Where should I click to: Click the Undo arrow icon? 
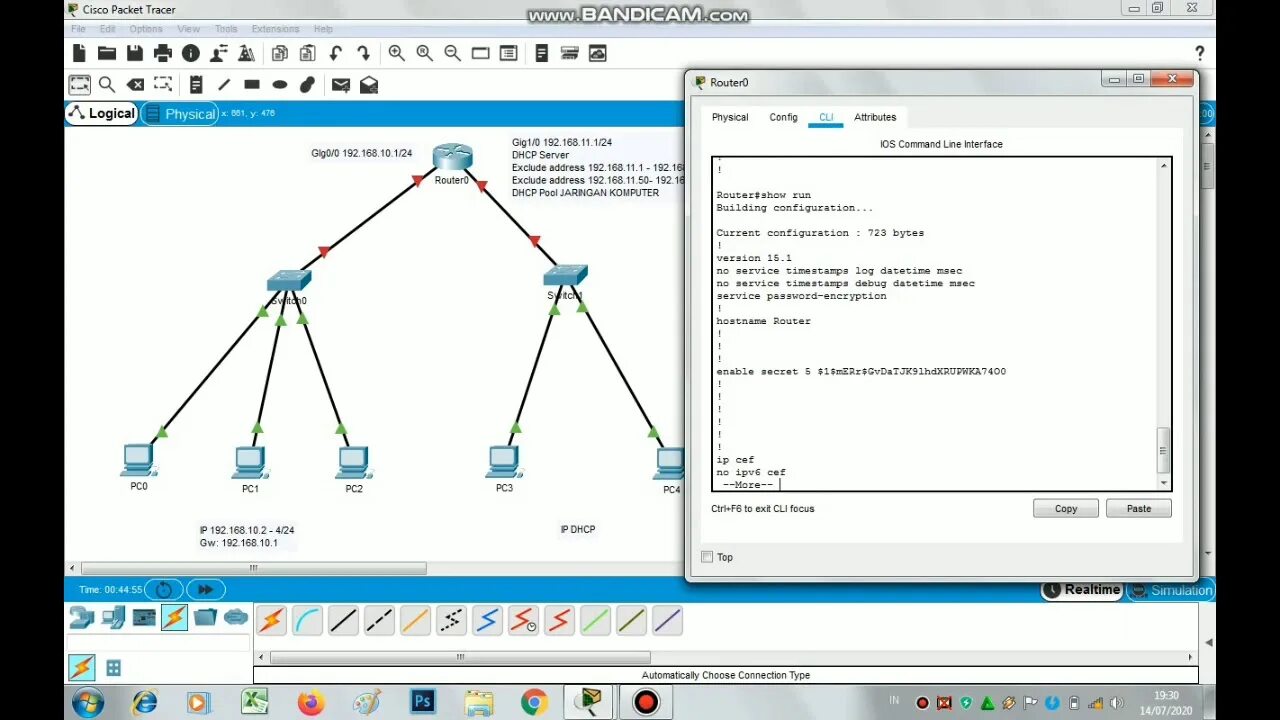click(336, 53)
